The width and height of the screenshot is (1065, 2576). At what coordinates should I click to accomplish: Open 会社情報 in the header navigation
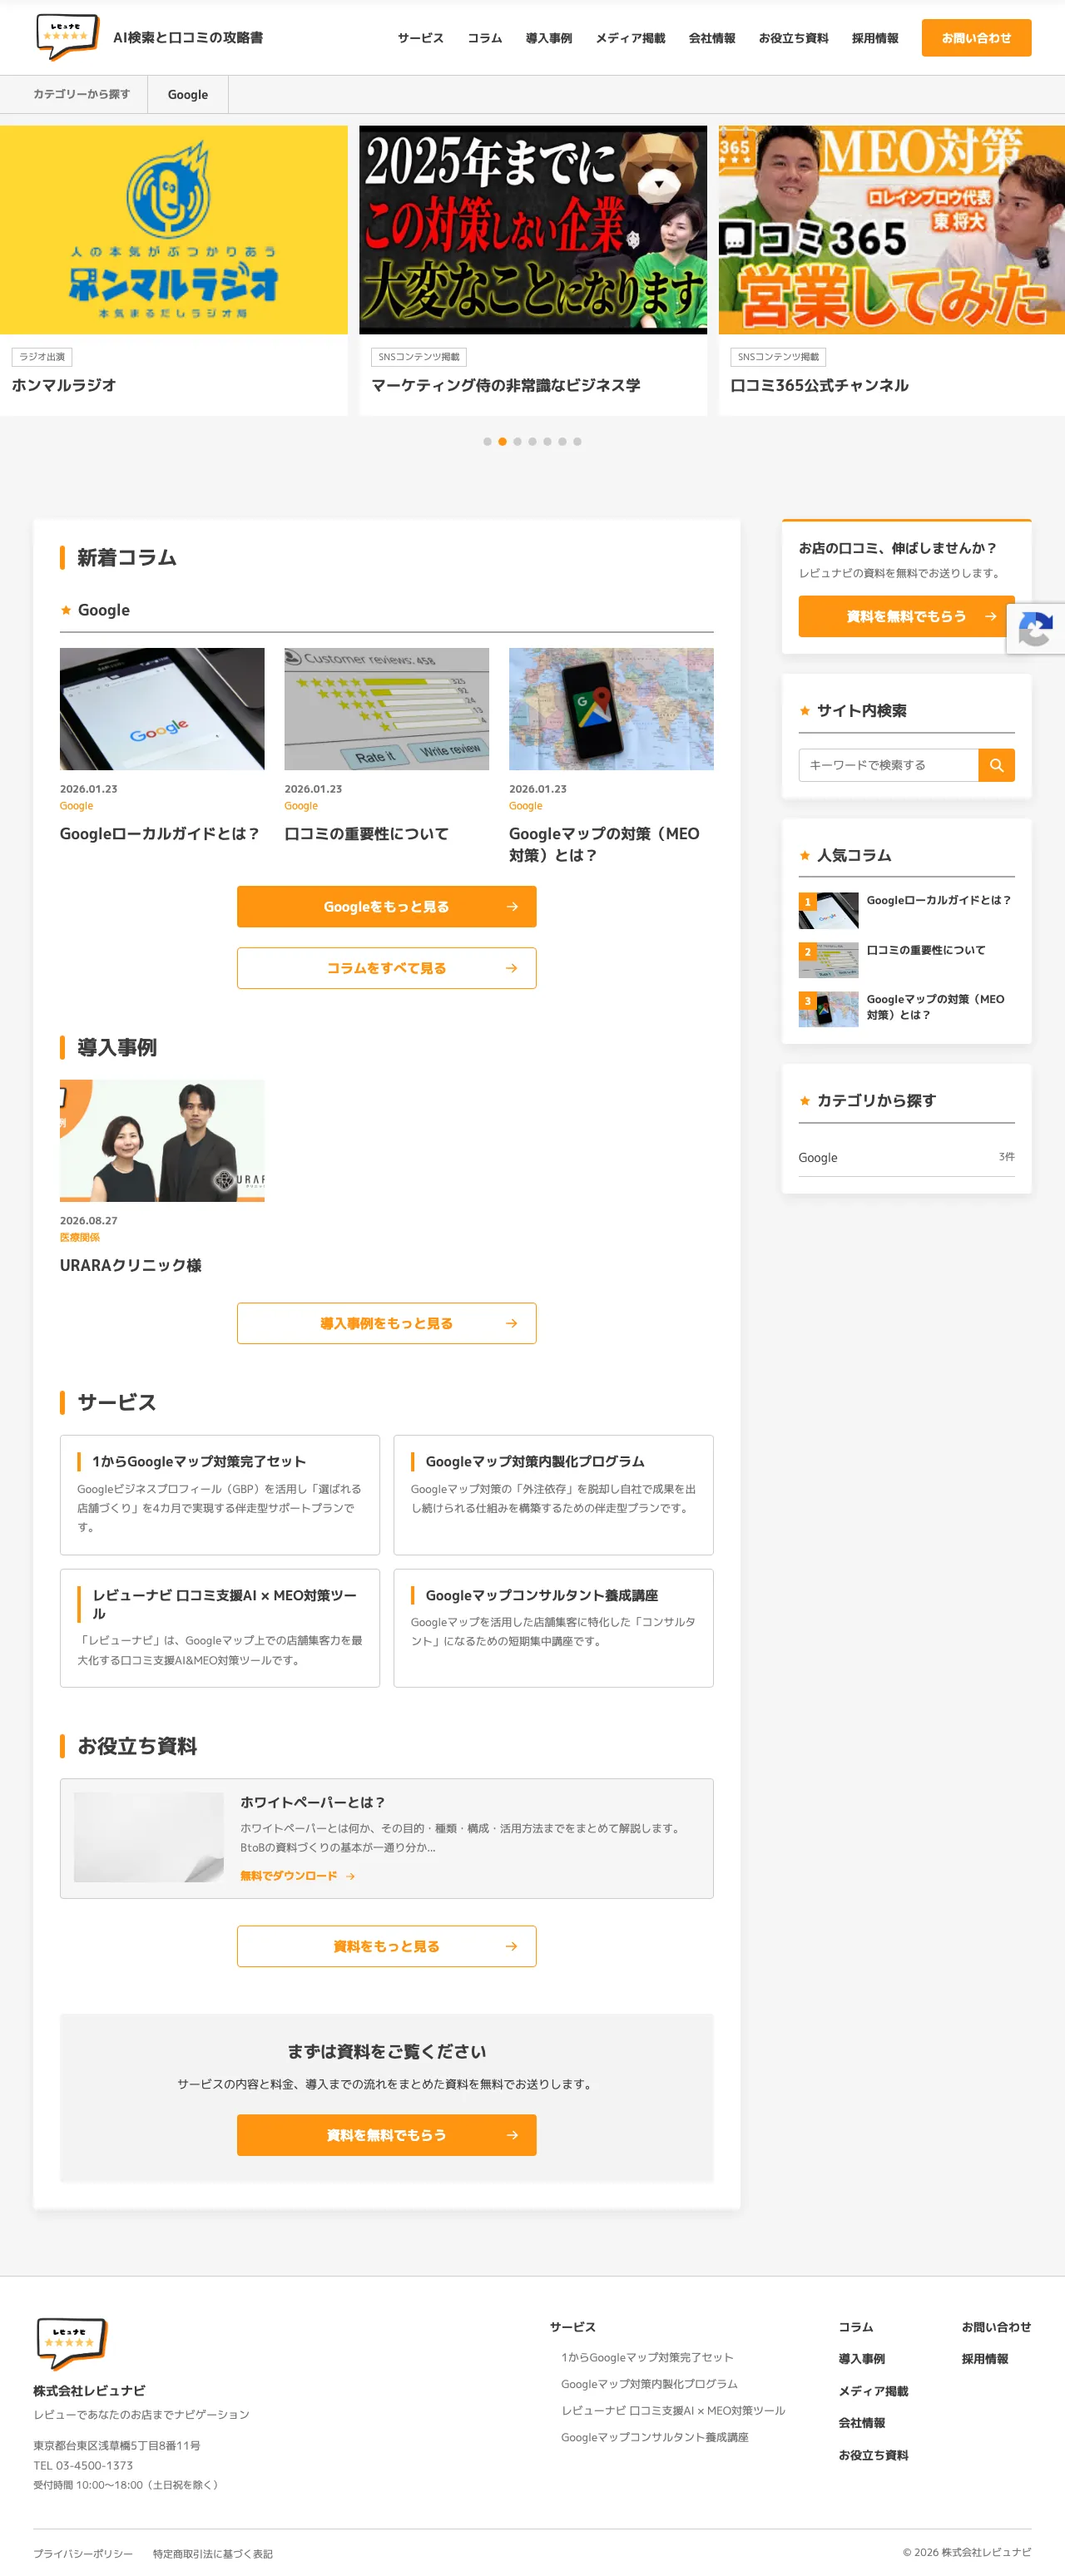[712, 38]
